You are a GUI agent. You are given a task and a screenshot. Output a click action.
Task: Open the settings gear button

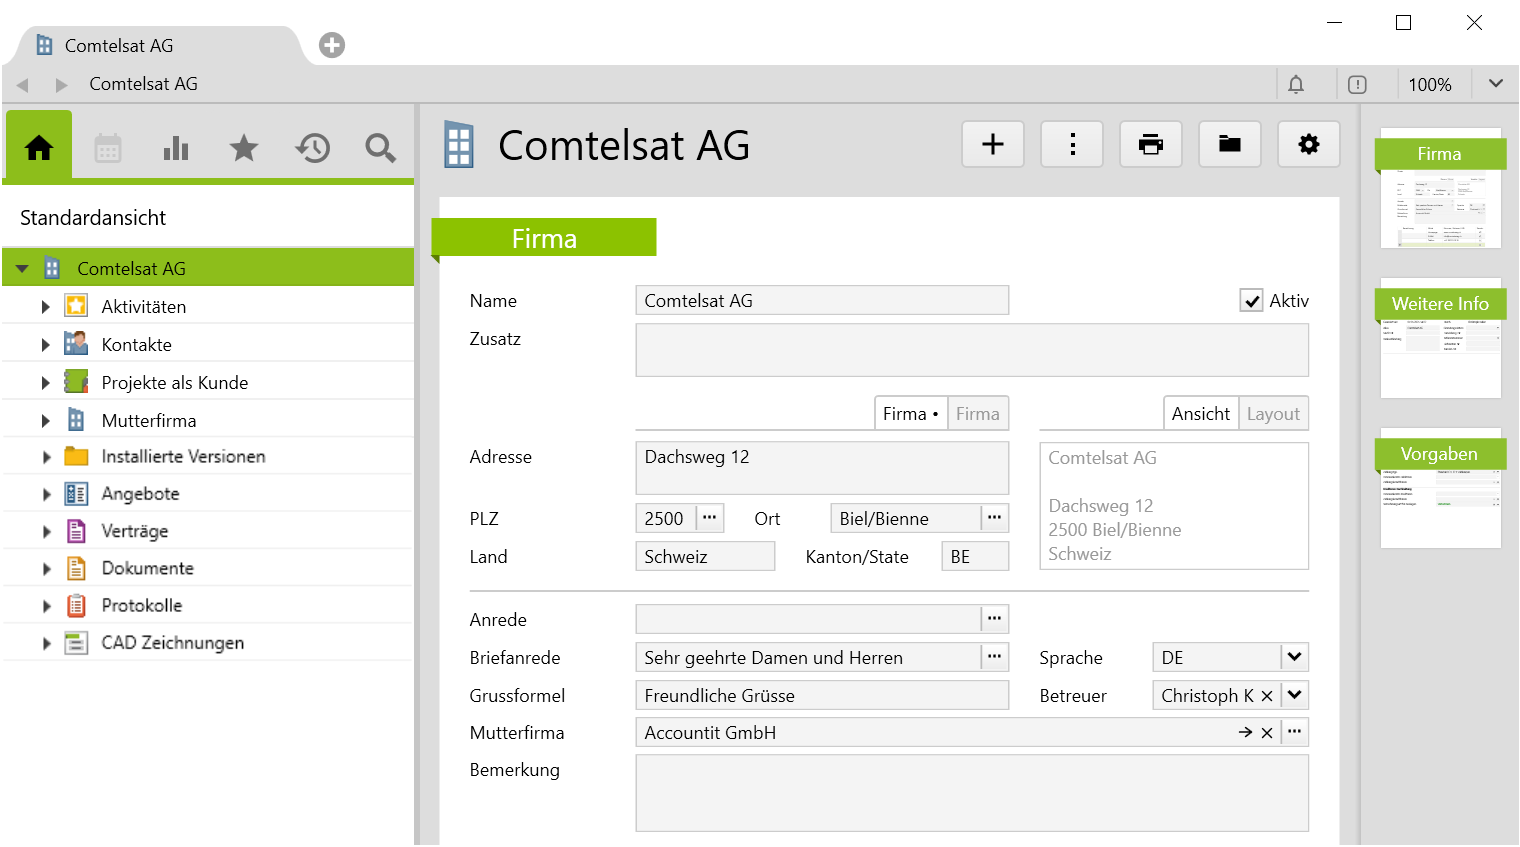pyautogui.click(x=1309, y=145)
